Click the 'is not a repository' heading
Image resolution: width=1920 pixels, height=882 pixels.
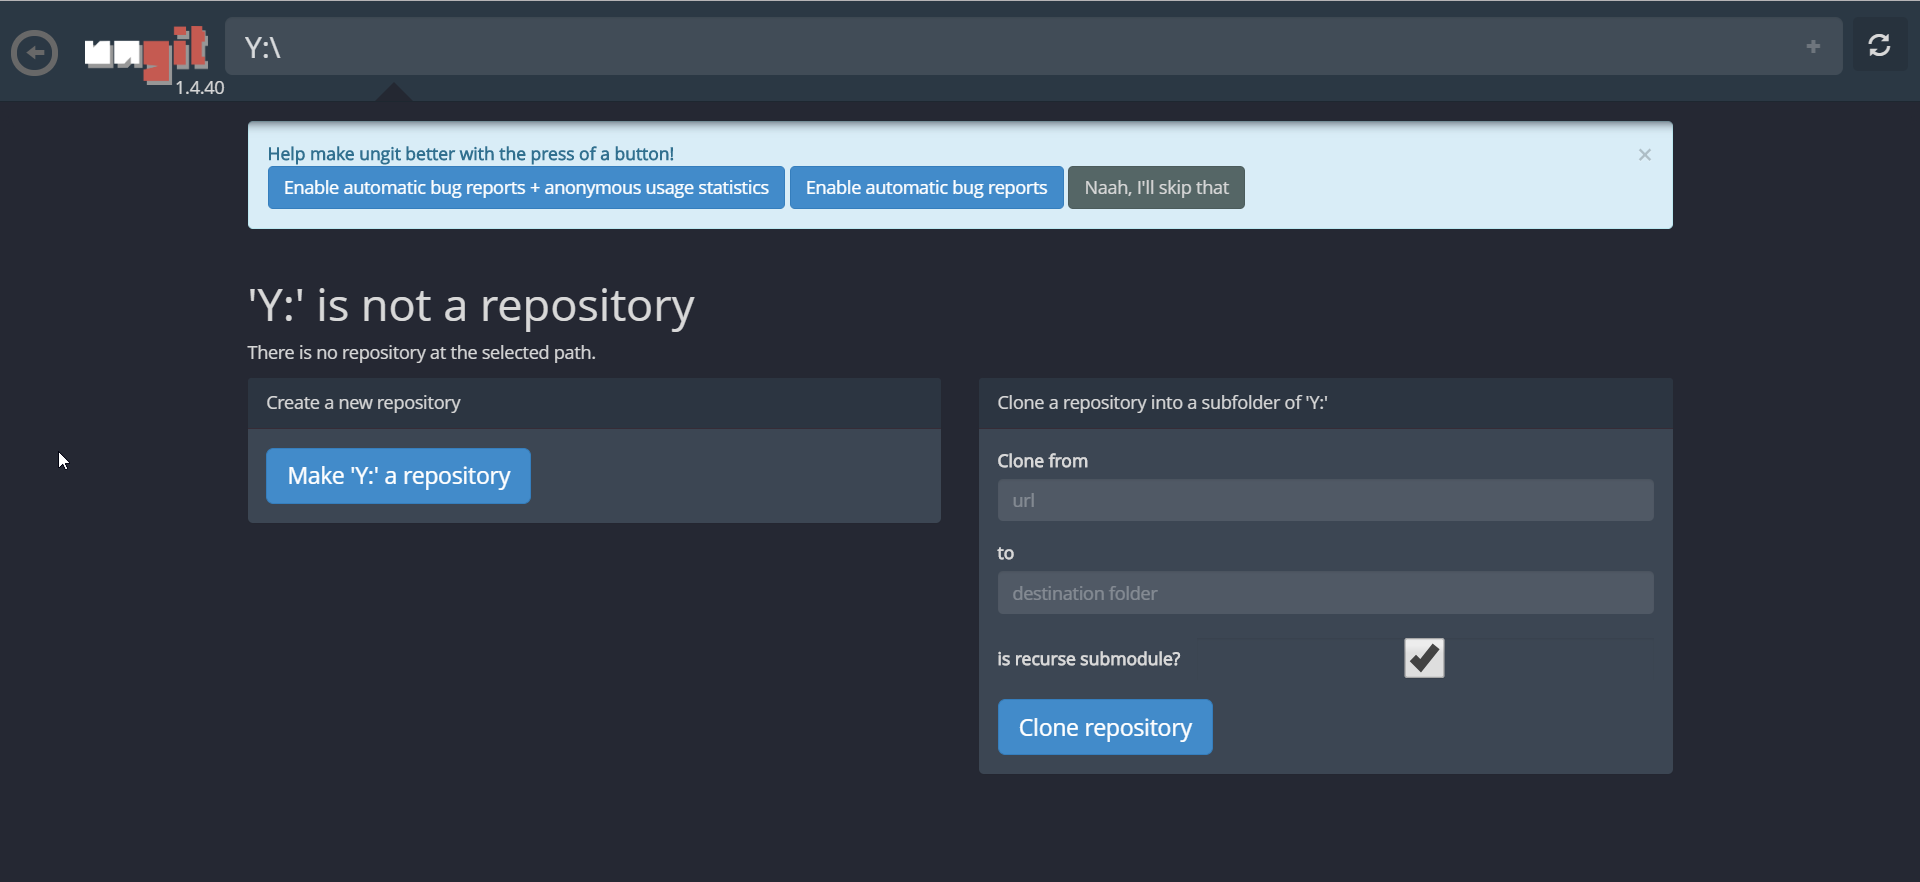pyautogui.click(x=471, y=306)
